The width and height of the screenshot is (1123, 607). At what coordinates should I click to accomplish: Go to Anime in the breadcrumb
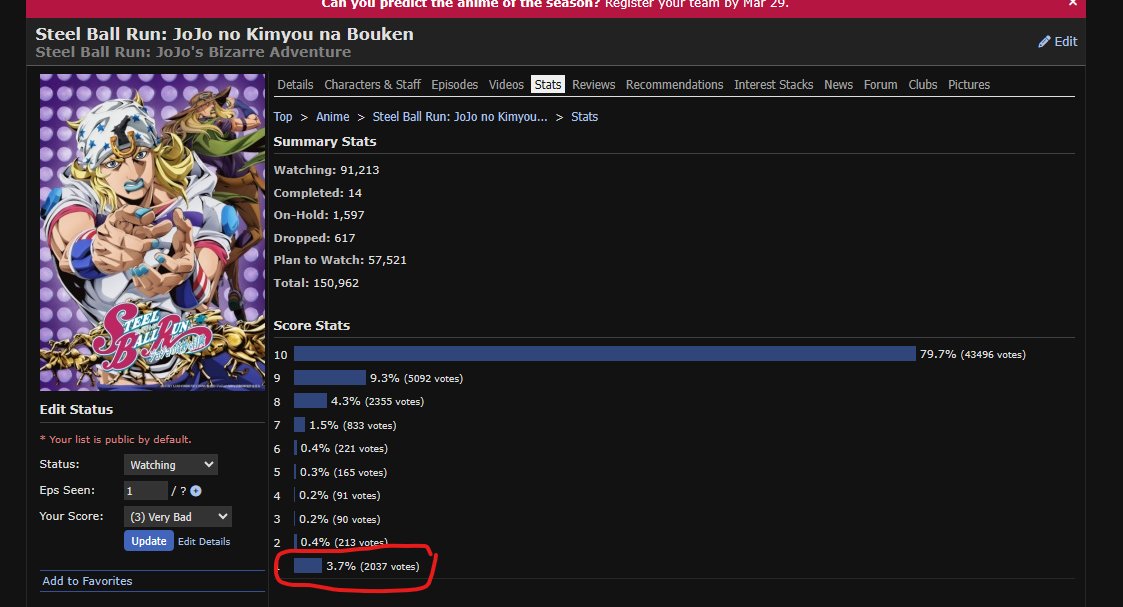click(332, 117)
